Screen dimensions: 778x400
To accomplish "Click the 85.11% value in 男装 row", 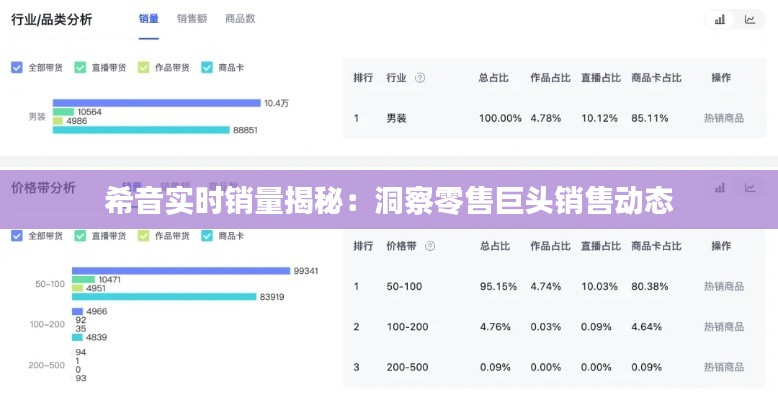I will 649,118.
